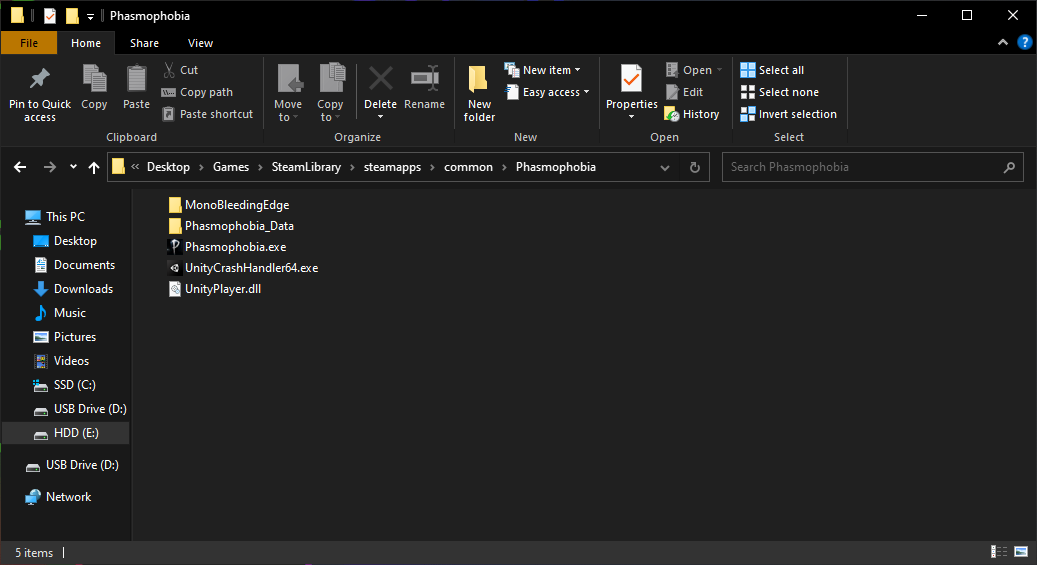Collapse the ribbon with the chevron
The image size is (1037, 565).
coord(1003,42)
